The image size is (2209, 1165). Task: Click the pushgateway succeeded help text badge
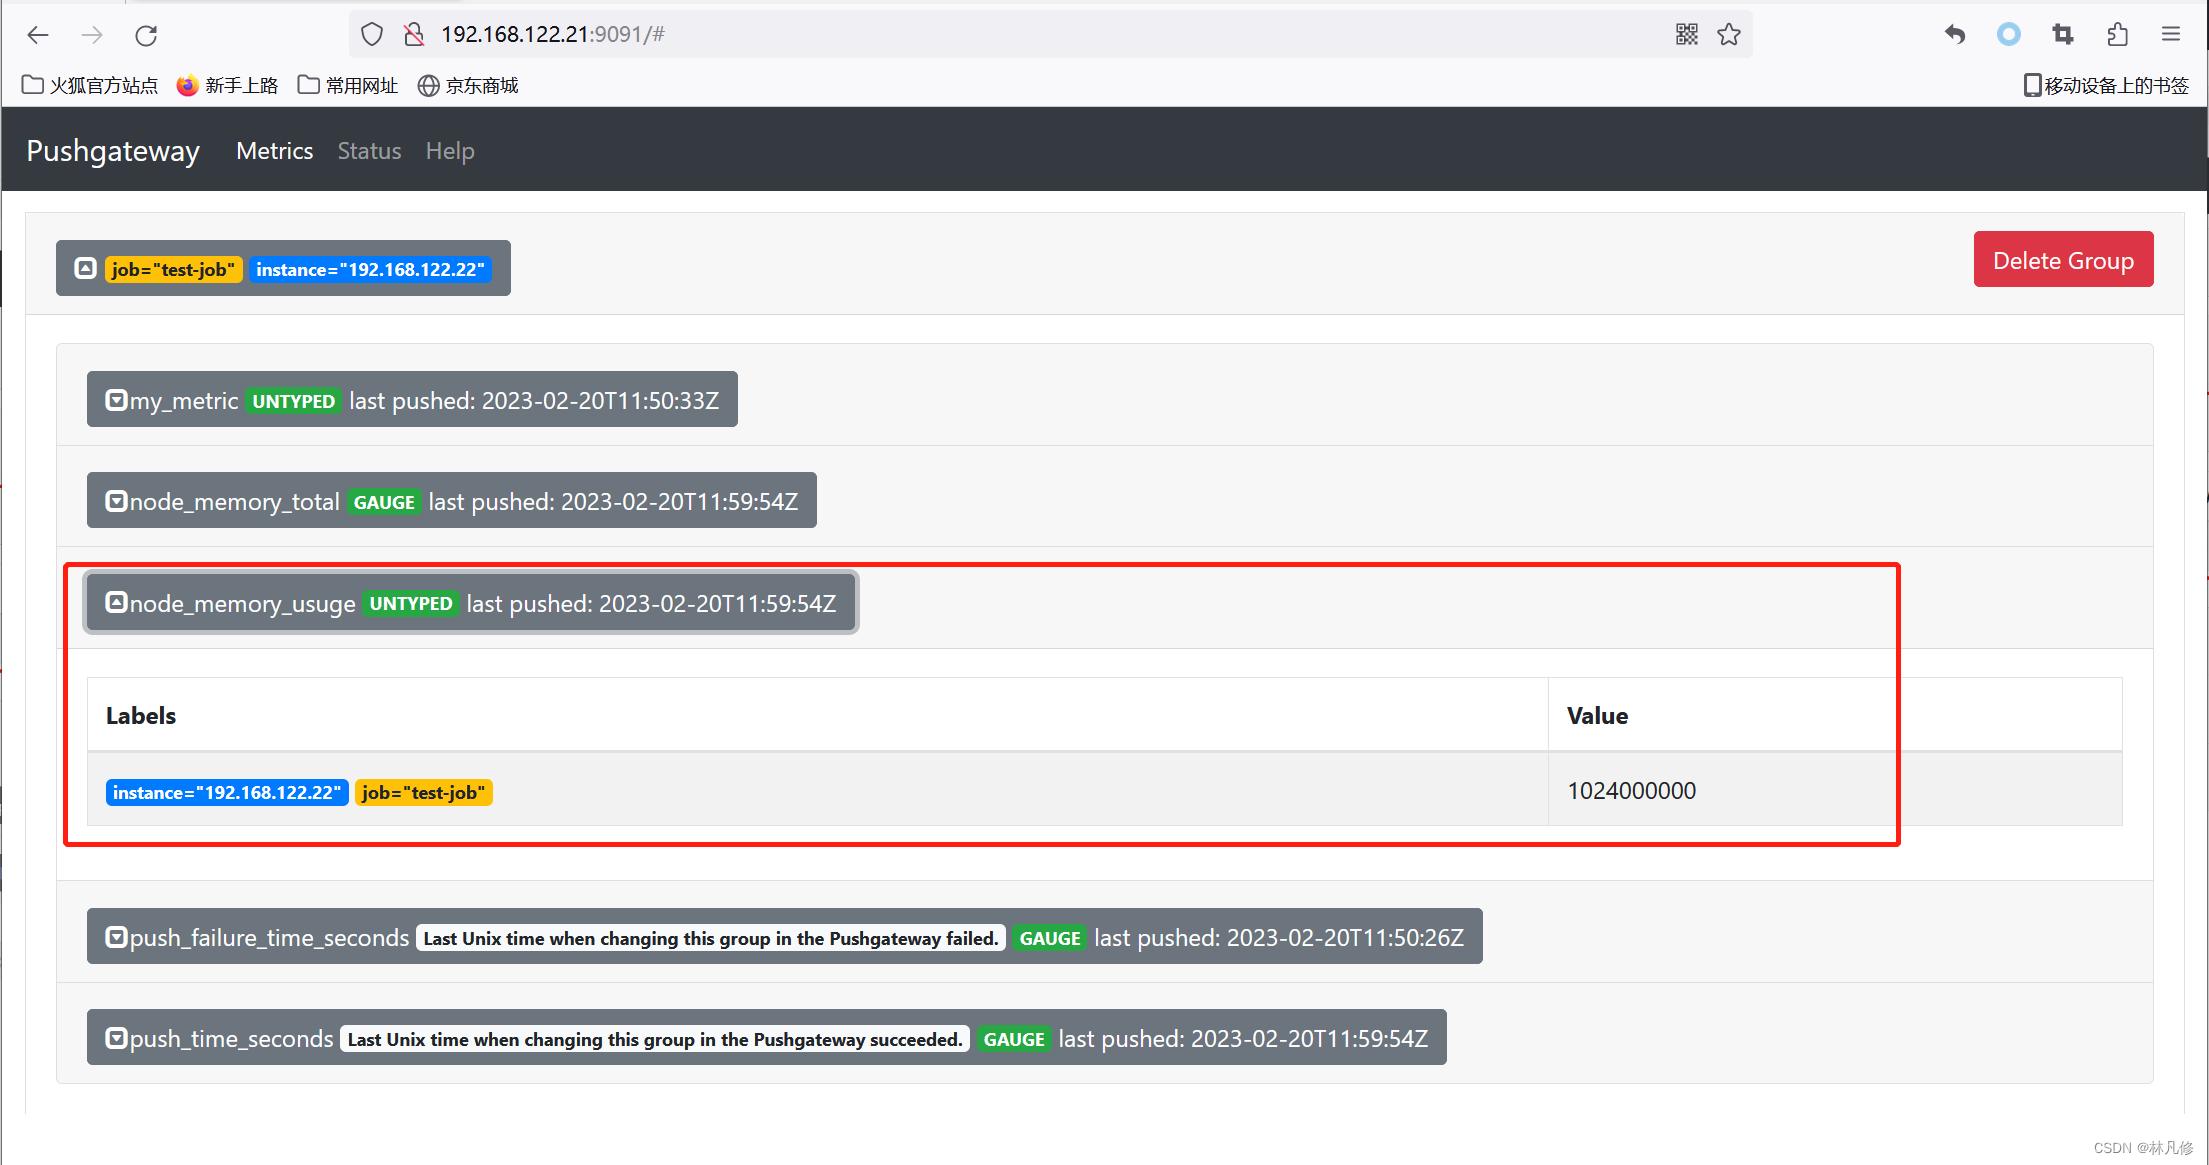click(655, 1039)
